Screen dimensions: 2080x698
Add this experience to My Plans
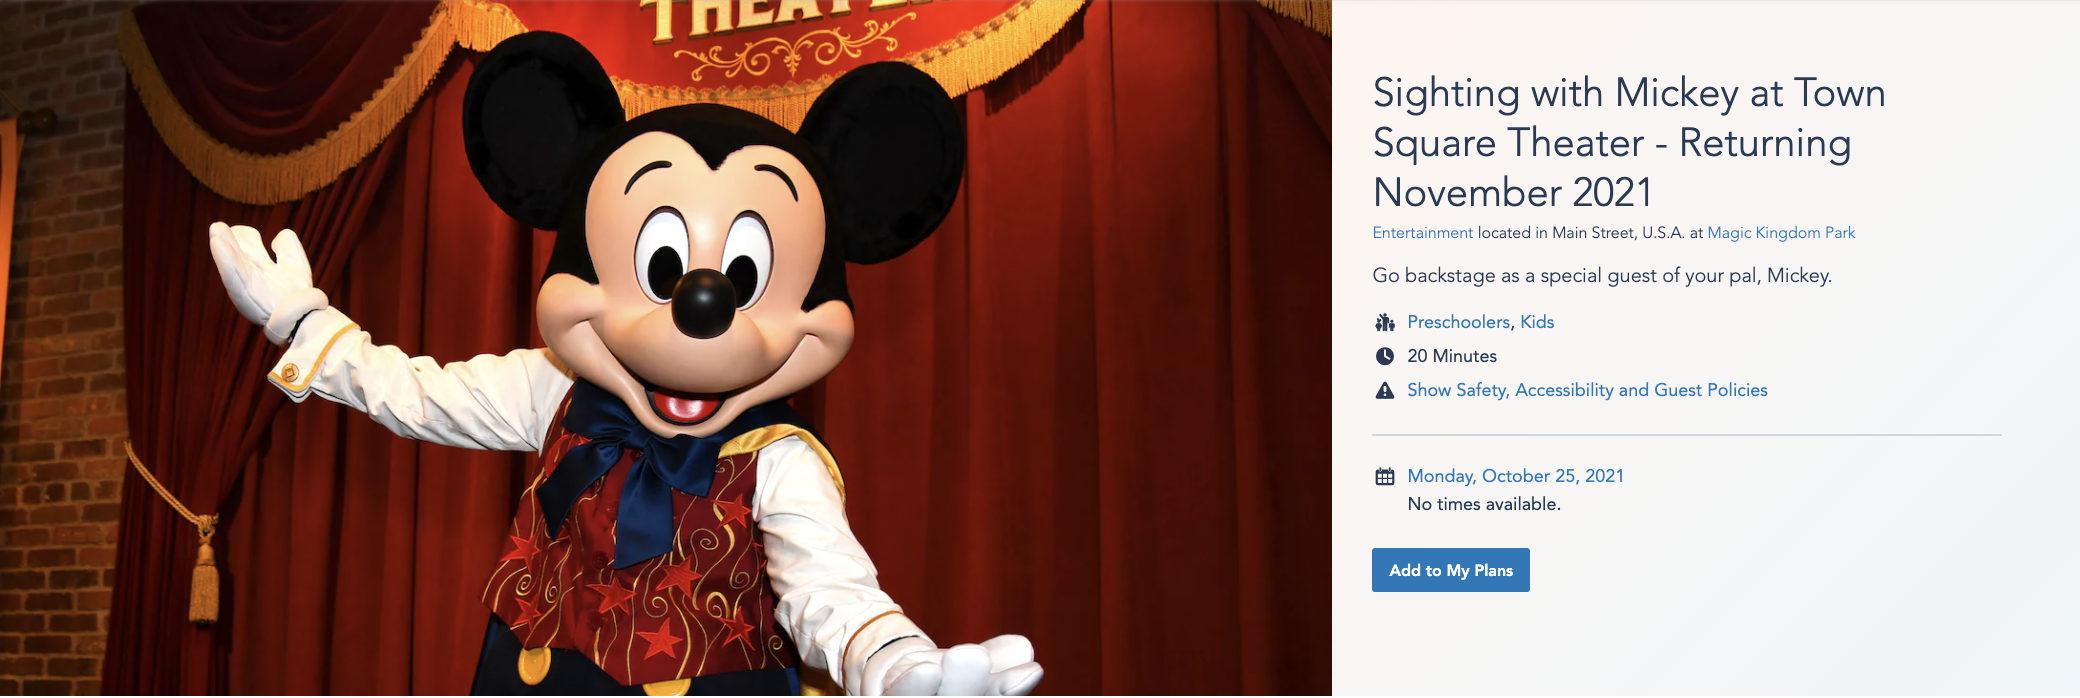click(1451, 570)
